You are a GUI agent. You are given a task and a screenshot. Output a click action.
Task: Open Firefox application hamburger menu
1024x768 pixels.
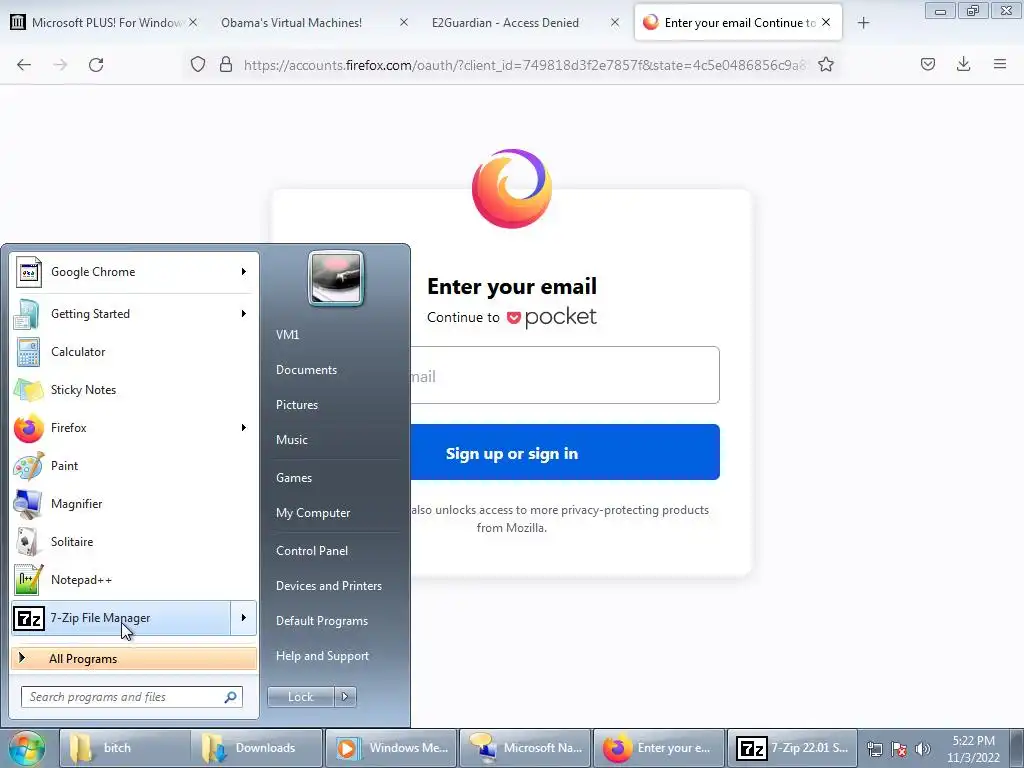point(1000,65)
